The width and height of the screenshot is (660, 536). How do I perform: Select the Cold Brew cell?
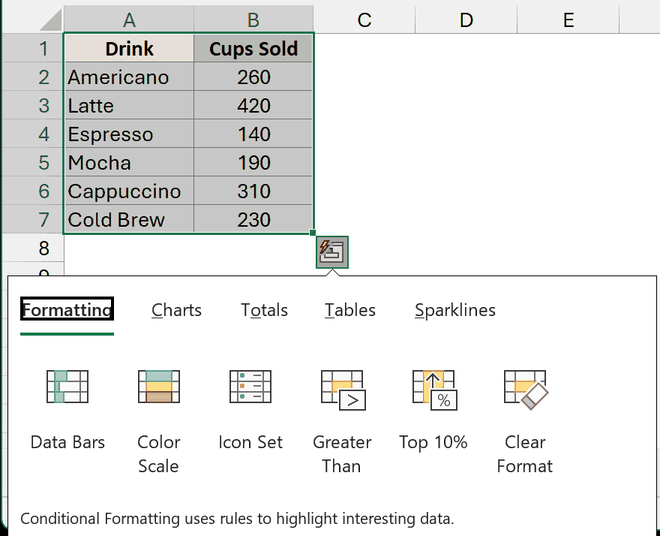pyautogui.click(x=129, y=219)
